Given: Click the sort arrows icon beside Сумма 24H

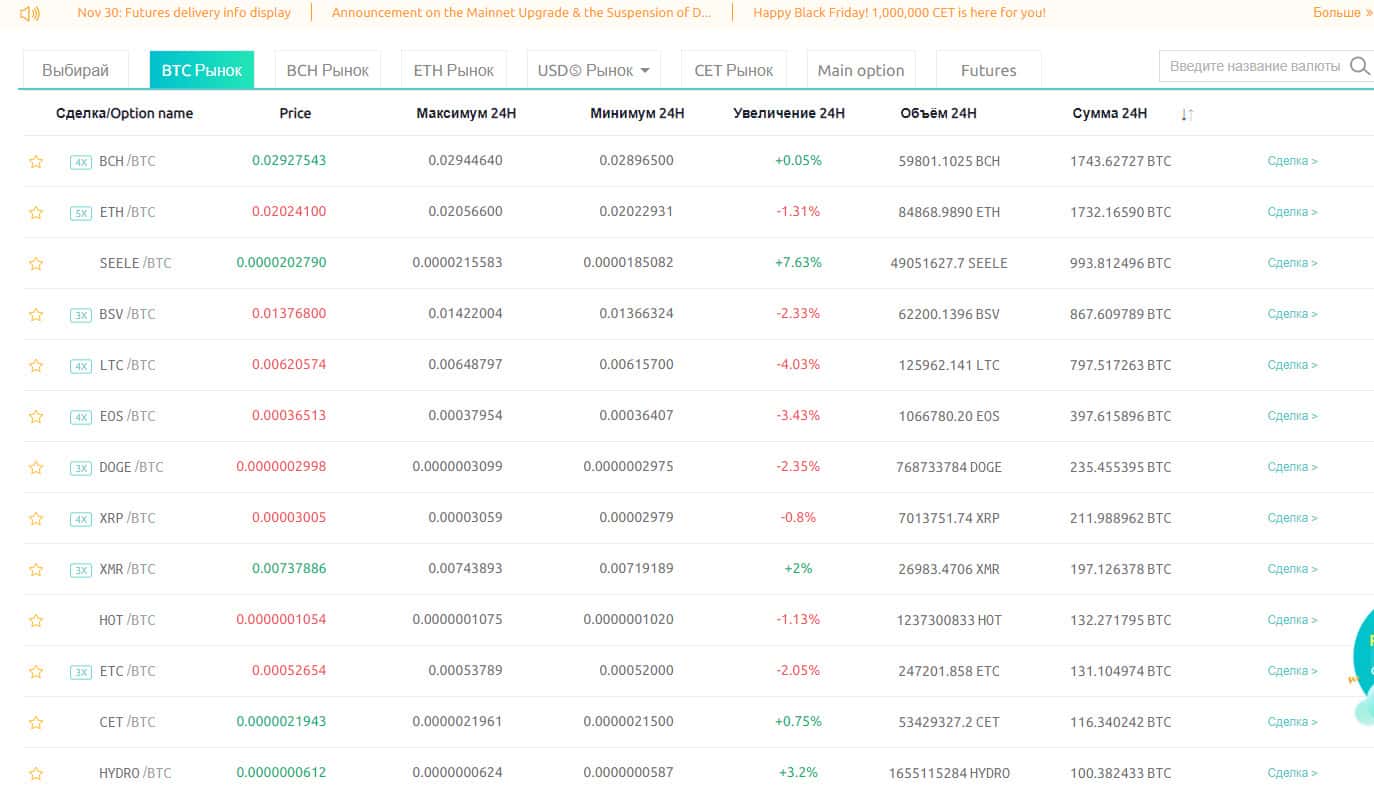Looking at the screenshot, I should point(1187,114).
